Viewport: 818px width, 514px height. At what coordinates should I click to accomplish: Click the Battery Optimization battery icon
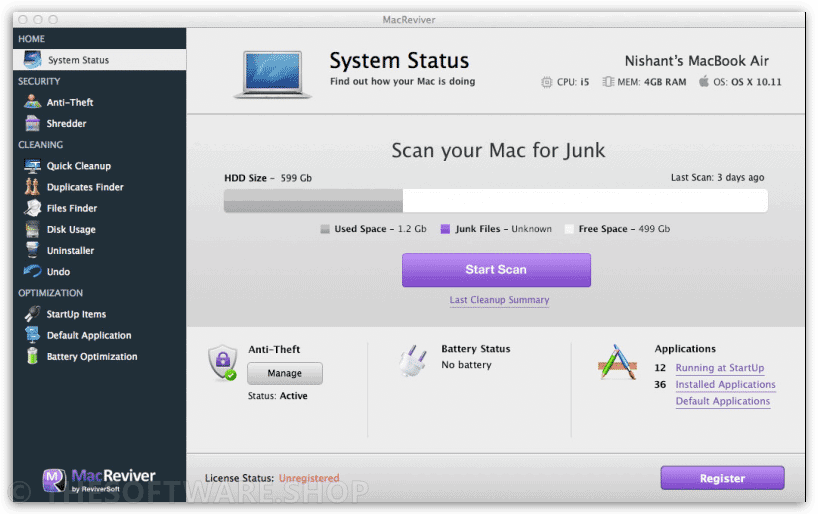[x=32, y=356]
